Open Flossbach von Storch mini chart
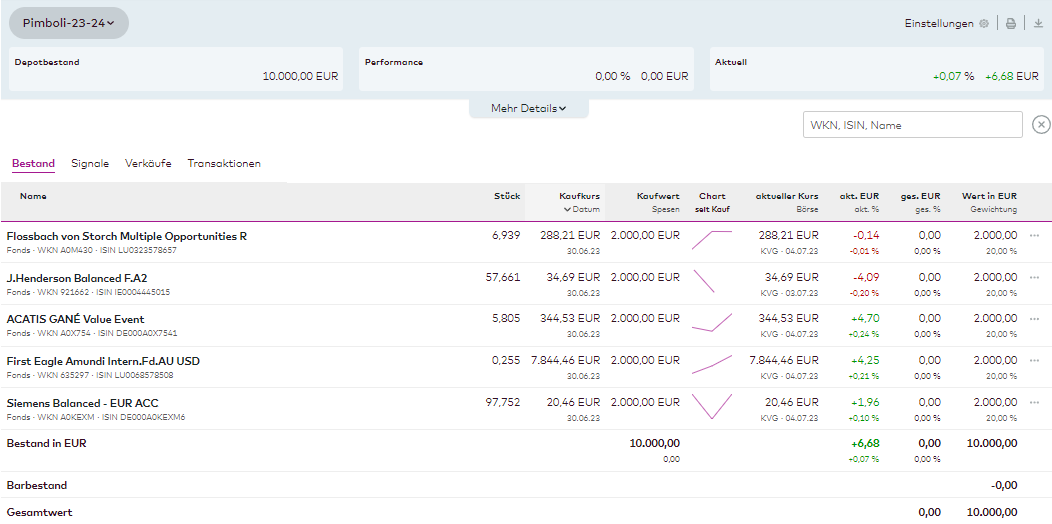Image resolution: width=1052 pixels, height=524 pixels. click(x=712, y=240)
